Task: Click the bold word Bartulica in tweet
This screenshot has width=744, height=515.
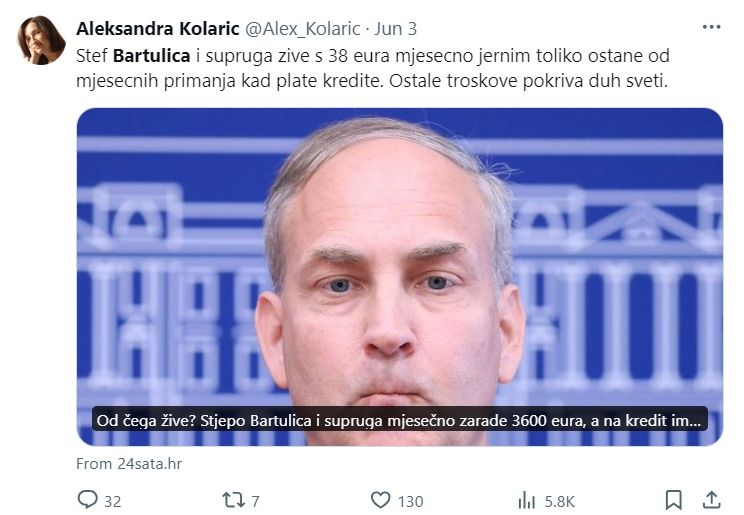Action: 151,56
